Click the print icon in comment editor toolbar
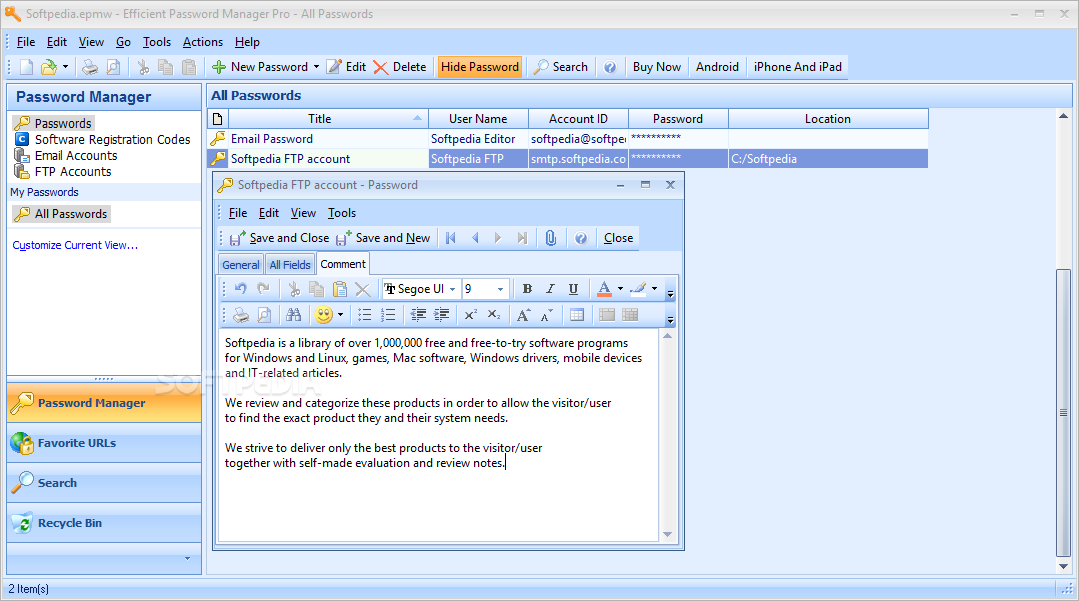 click(241, 315)
